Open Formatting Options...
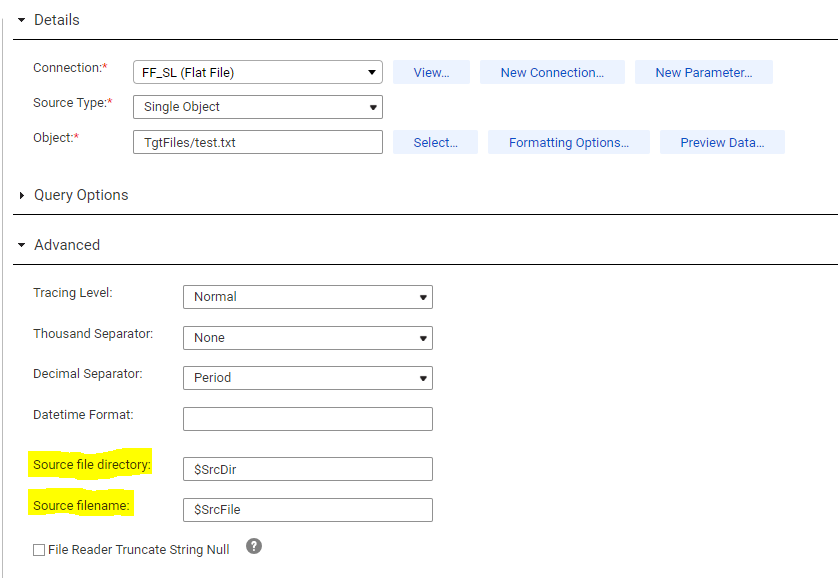The width and height of the screenshot is (838, 578). click(x=569, y=142)
